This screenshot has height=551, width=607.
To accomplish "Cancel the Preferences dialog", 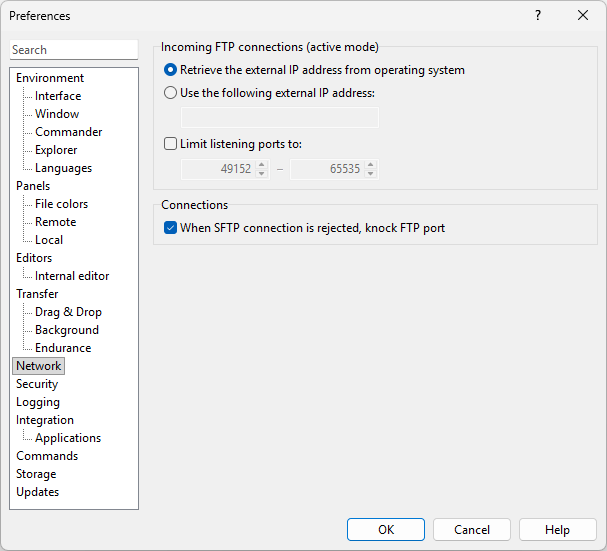I will coord(472,530).
